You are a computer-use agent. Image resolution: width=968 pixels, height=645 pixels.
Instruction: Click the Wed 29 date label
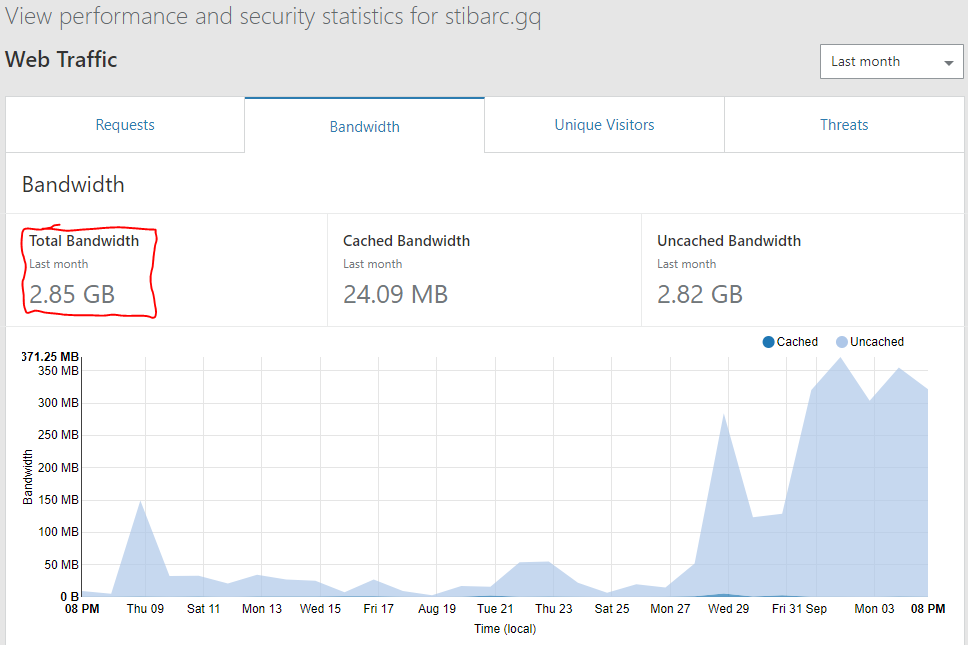pyautogui.click(x=728, y=609)
